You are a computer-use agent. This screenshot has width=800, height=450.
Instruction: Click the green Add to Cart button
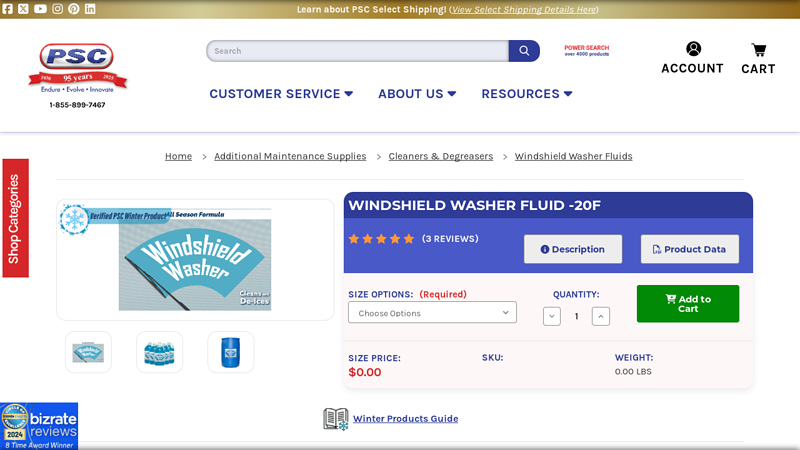click(x=688, y=304)
